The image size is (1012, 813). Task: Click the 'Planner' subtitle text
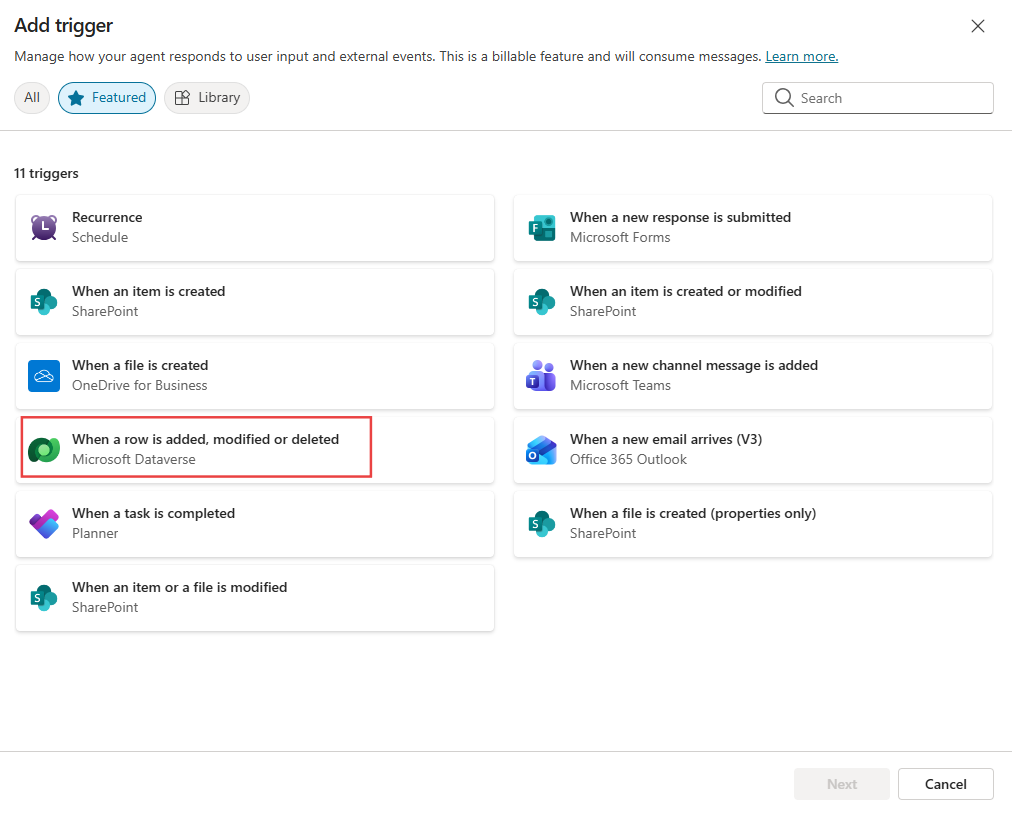(x=95, y=534)
